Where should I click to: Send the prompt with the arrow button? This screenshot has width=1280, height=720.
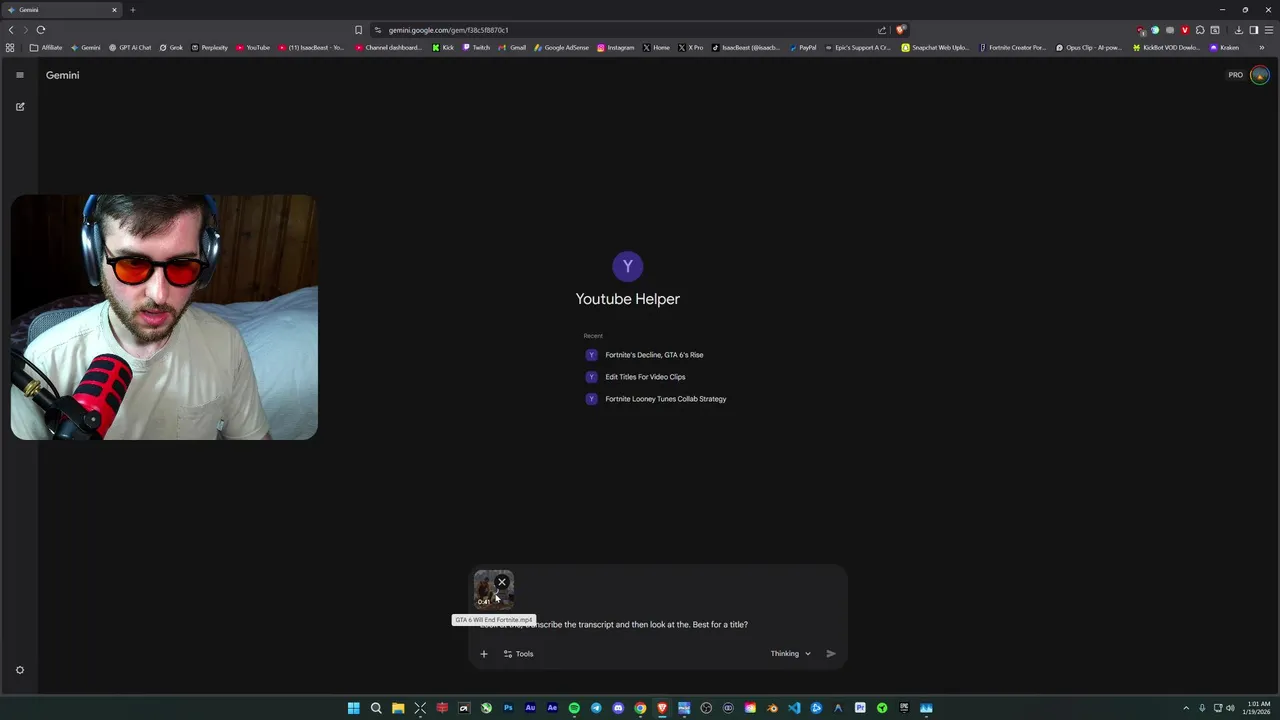[x=831, y=654]
